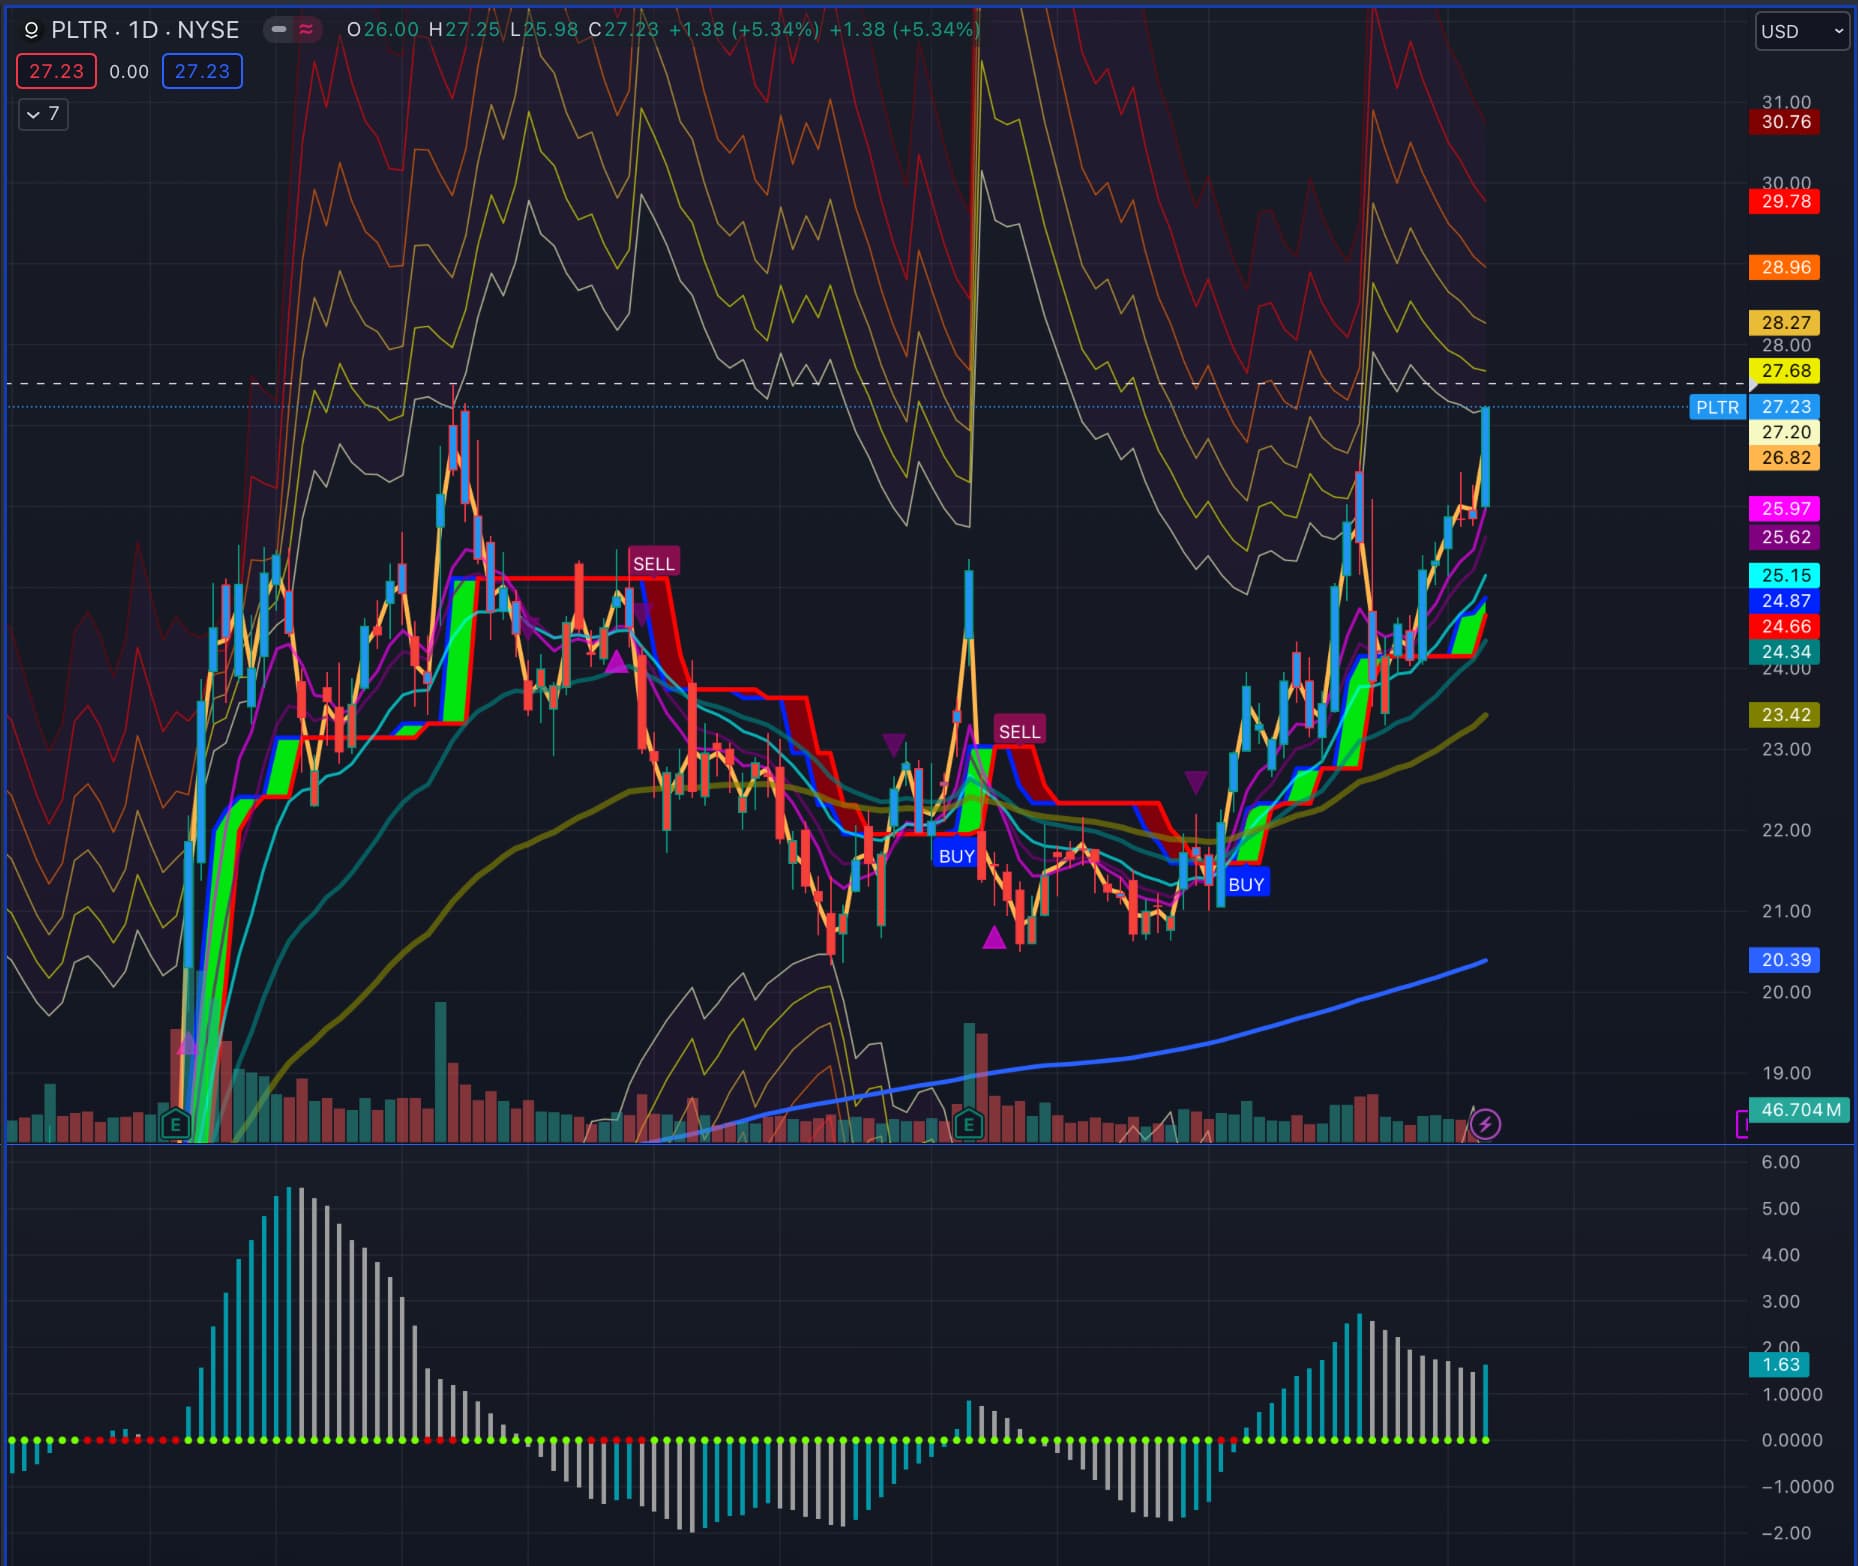Click the high value H27.25
The width and height of the screenshot is (1858, 1566).
point(464,30)
